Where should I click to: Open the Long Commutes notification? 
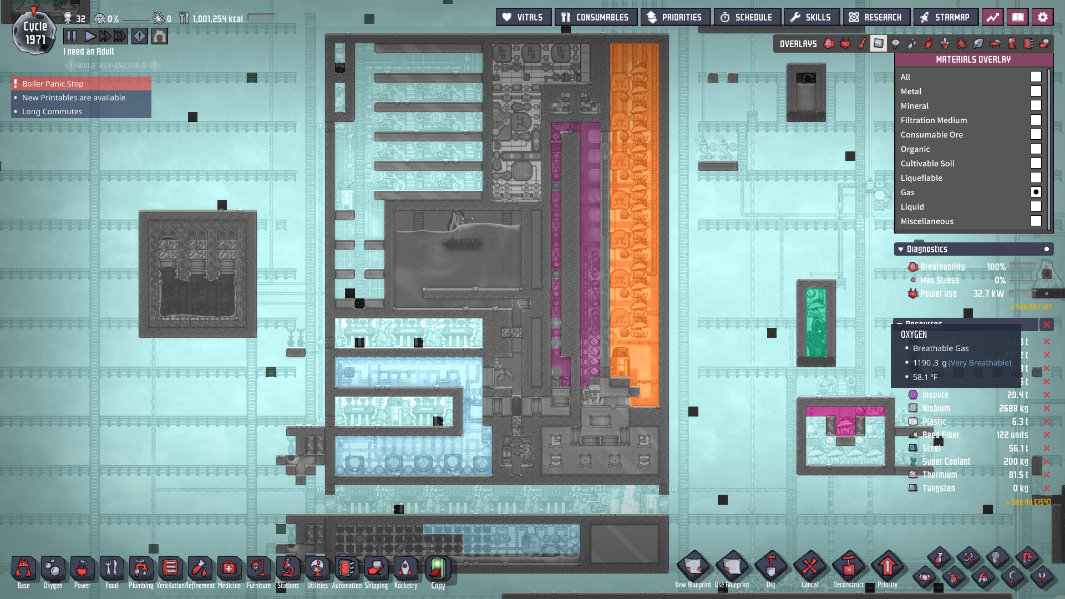[81, 111]
